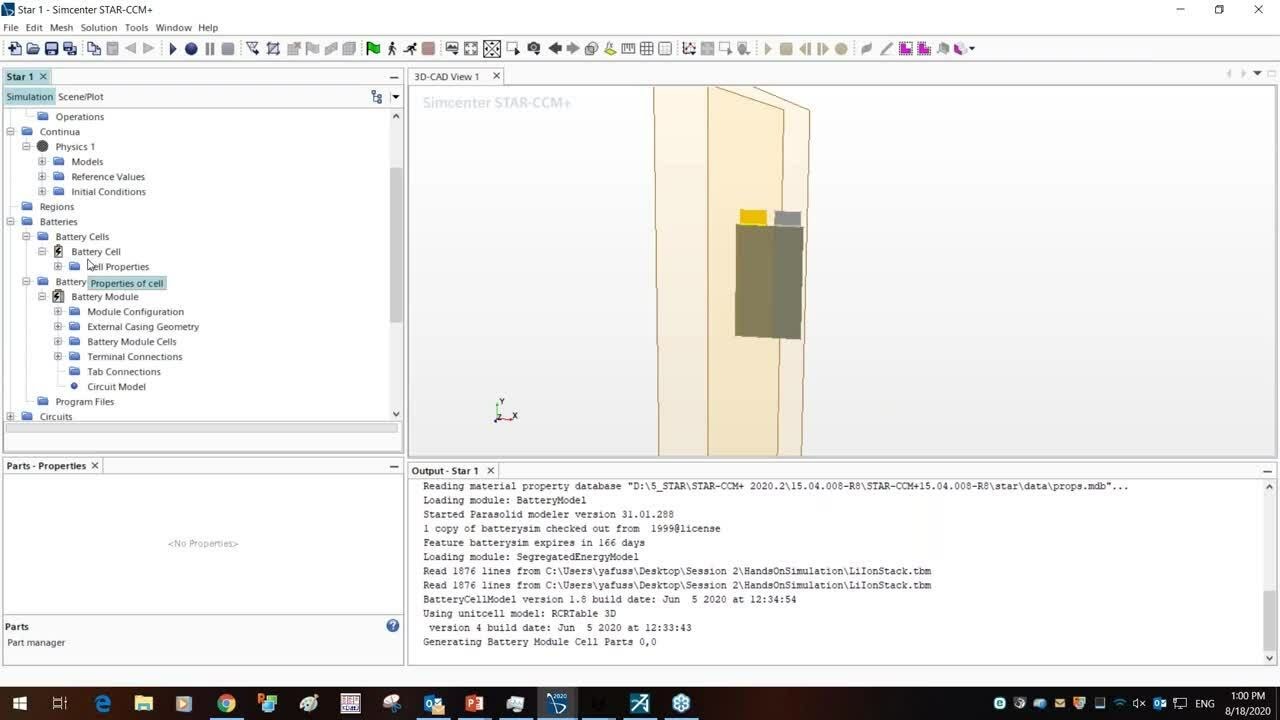Expand the External Casing Geometry folder
Image resolution: width=1280 pixels, height=720 pixels.
click(58, 327)
